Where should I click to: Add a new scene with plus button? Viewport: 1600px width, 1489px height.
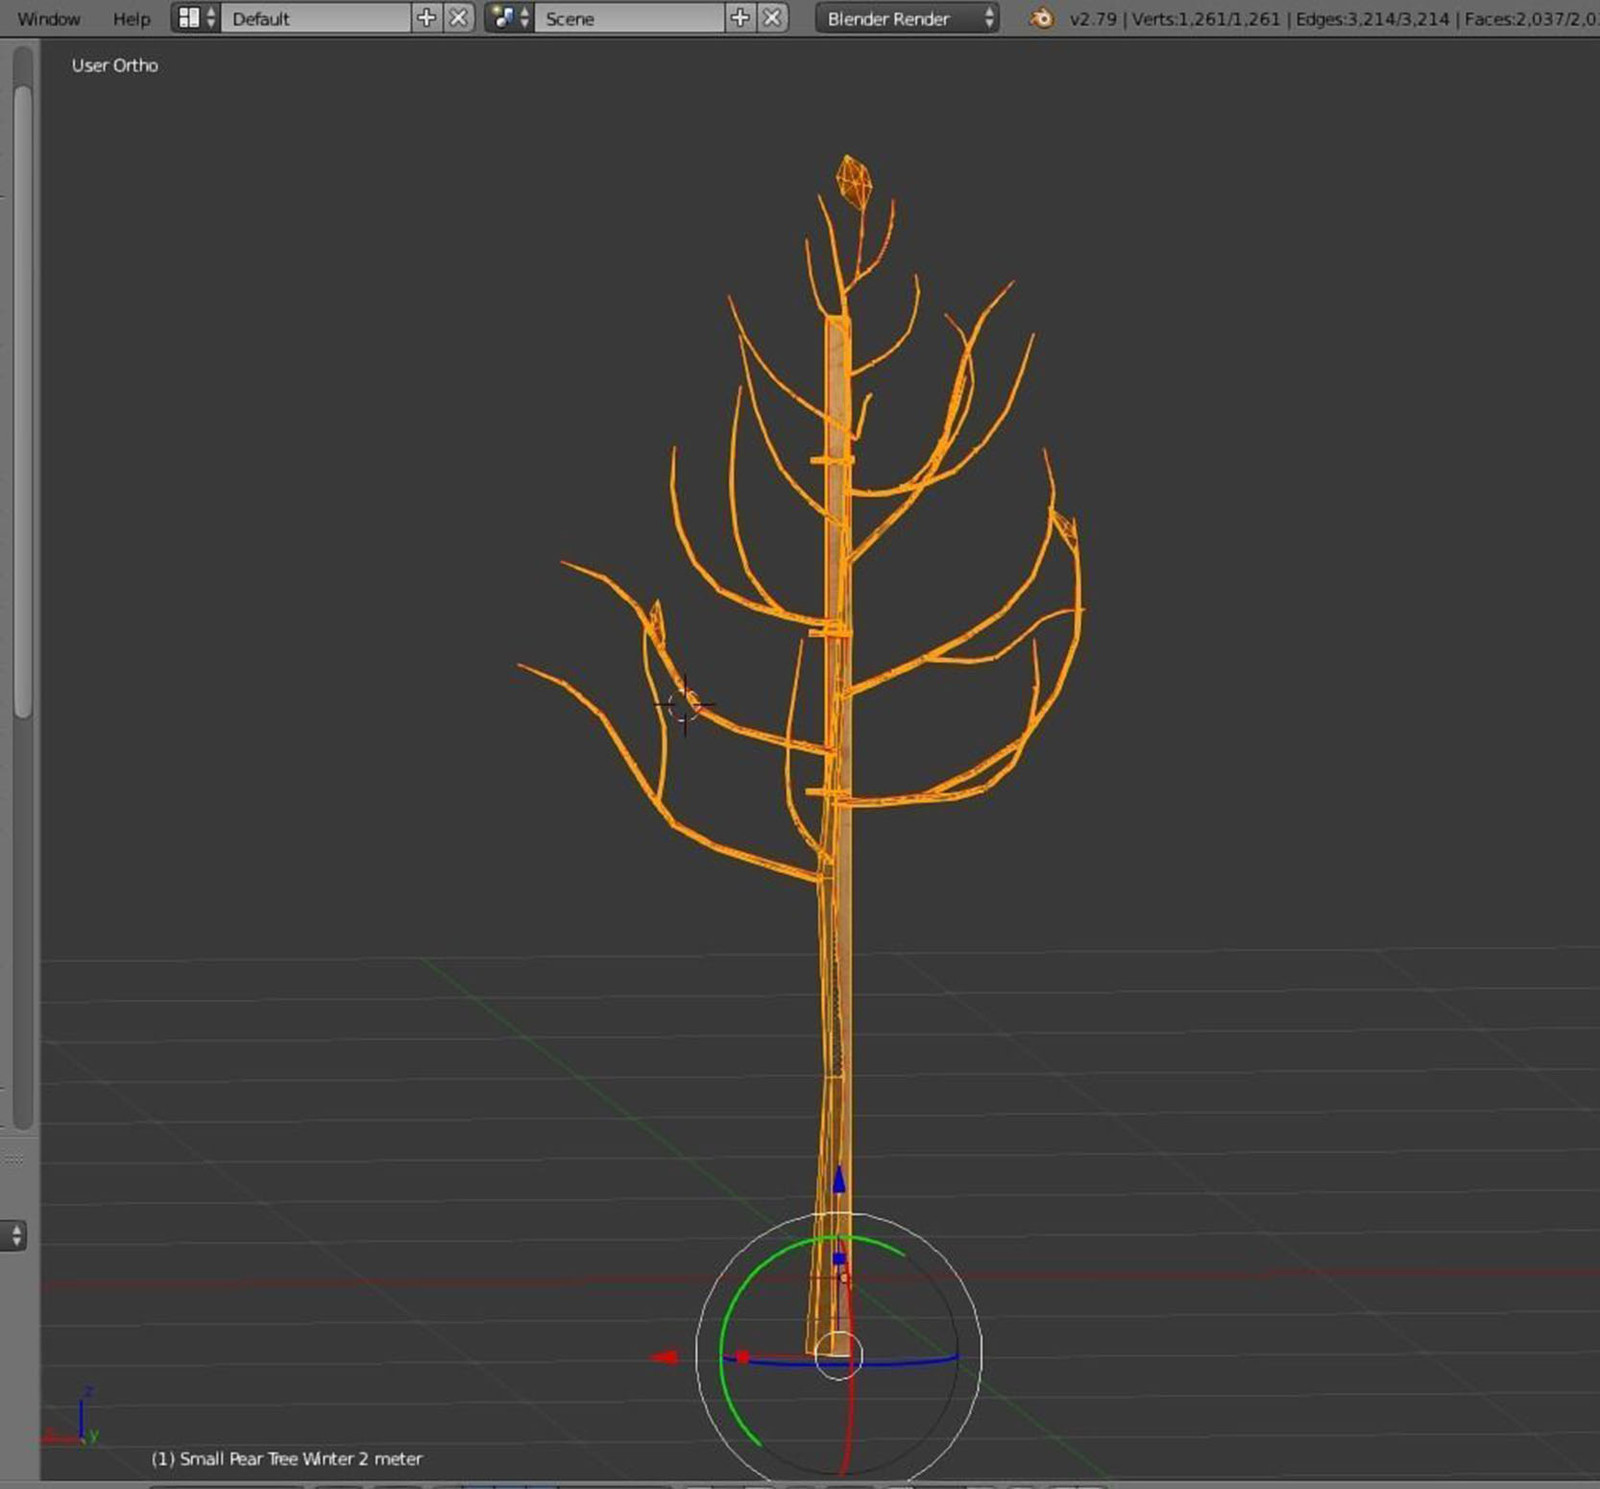coord(740,18)
